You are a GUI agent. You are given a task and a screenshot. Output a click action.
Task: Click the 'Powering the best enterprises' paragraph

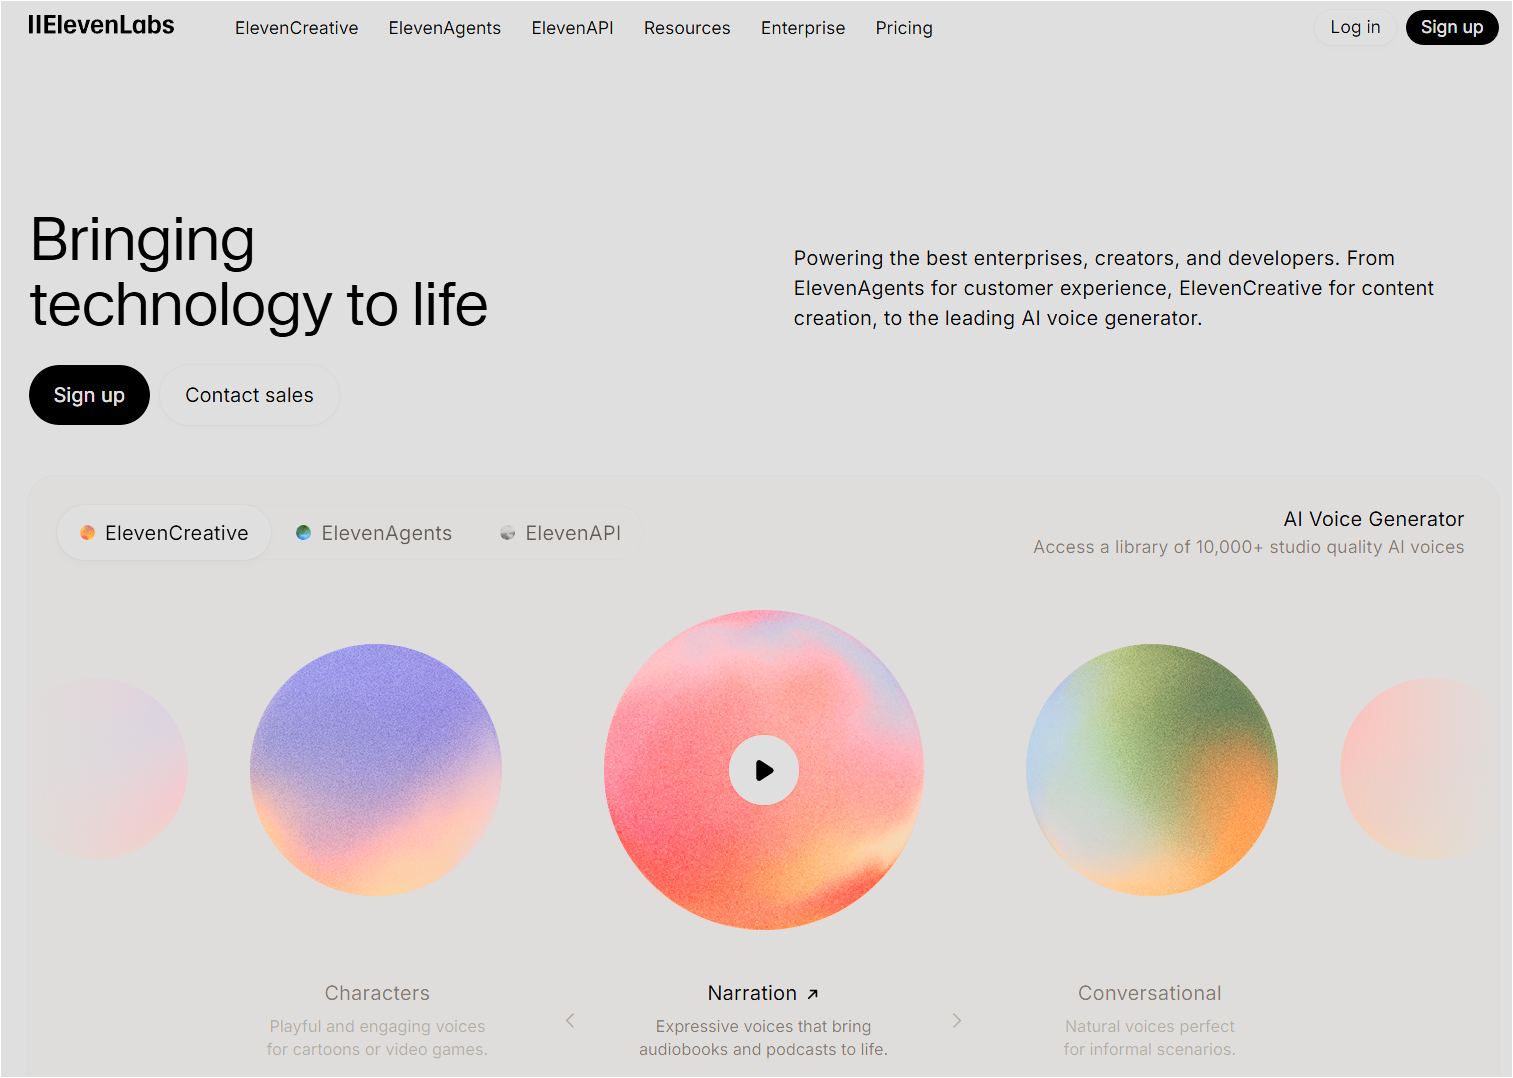(1114, 288)
